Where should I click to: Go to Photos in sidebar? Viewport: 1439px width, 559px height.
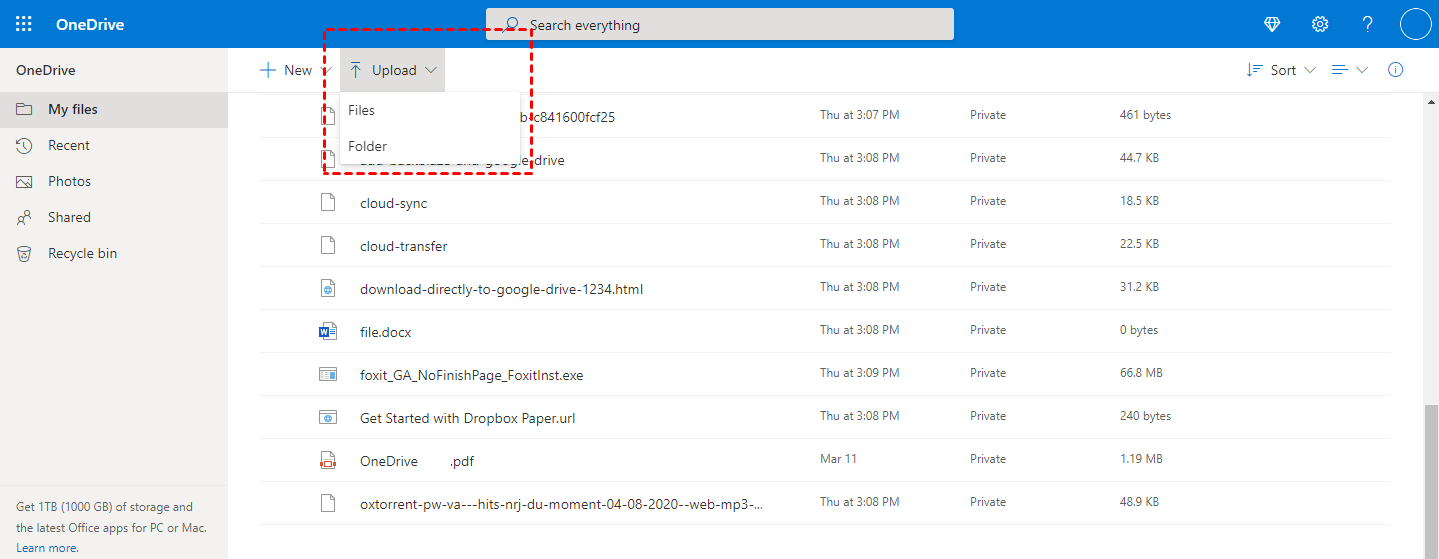(114, 182)
